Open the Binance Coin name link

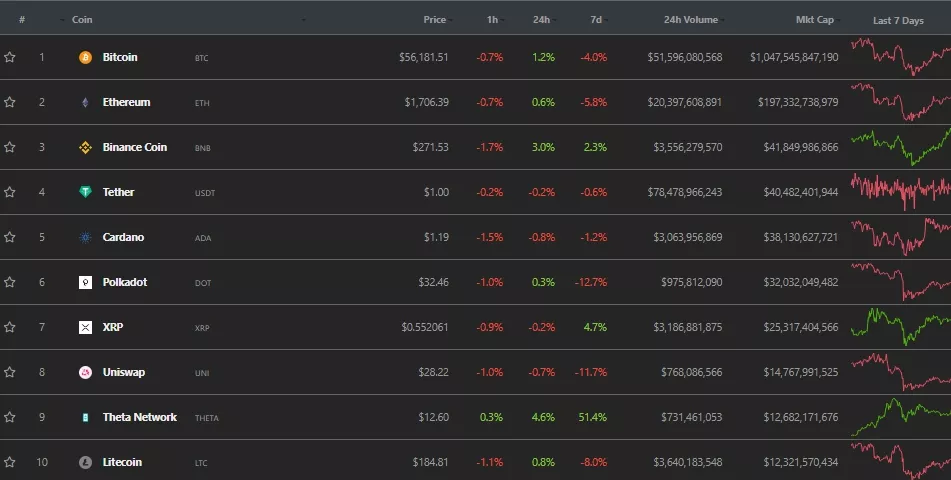[134, 148]
